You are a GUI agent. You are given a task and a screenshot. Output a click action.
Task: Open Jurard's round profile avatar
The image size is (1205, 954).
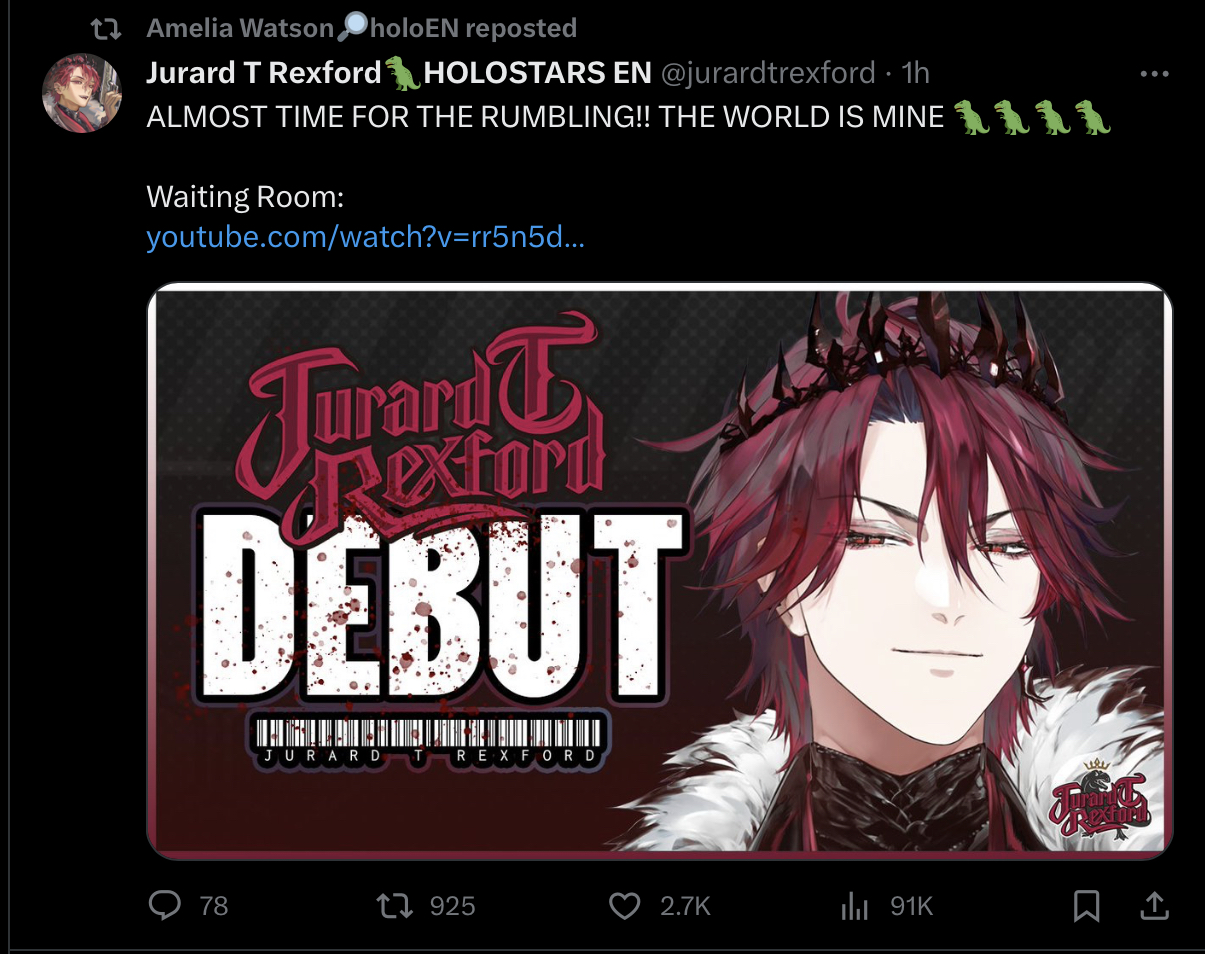coord(81,94)
